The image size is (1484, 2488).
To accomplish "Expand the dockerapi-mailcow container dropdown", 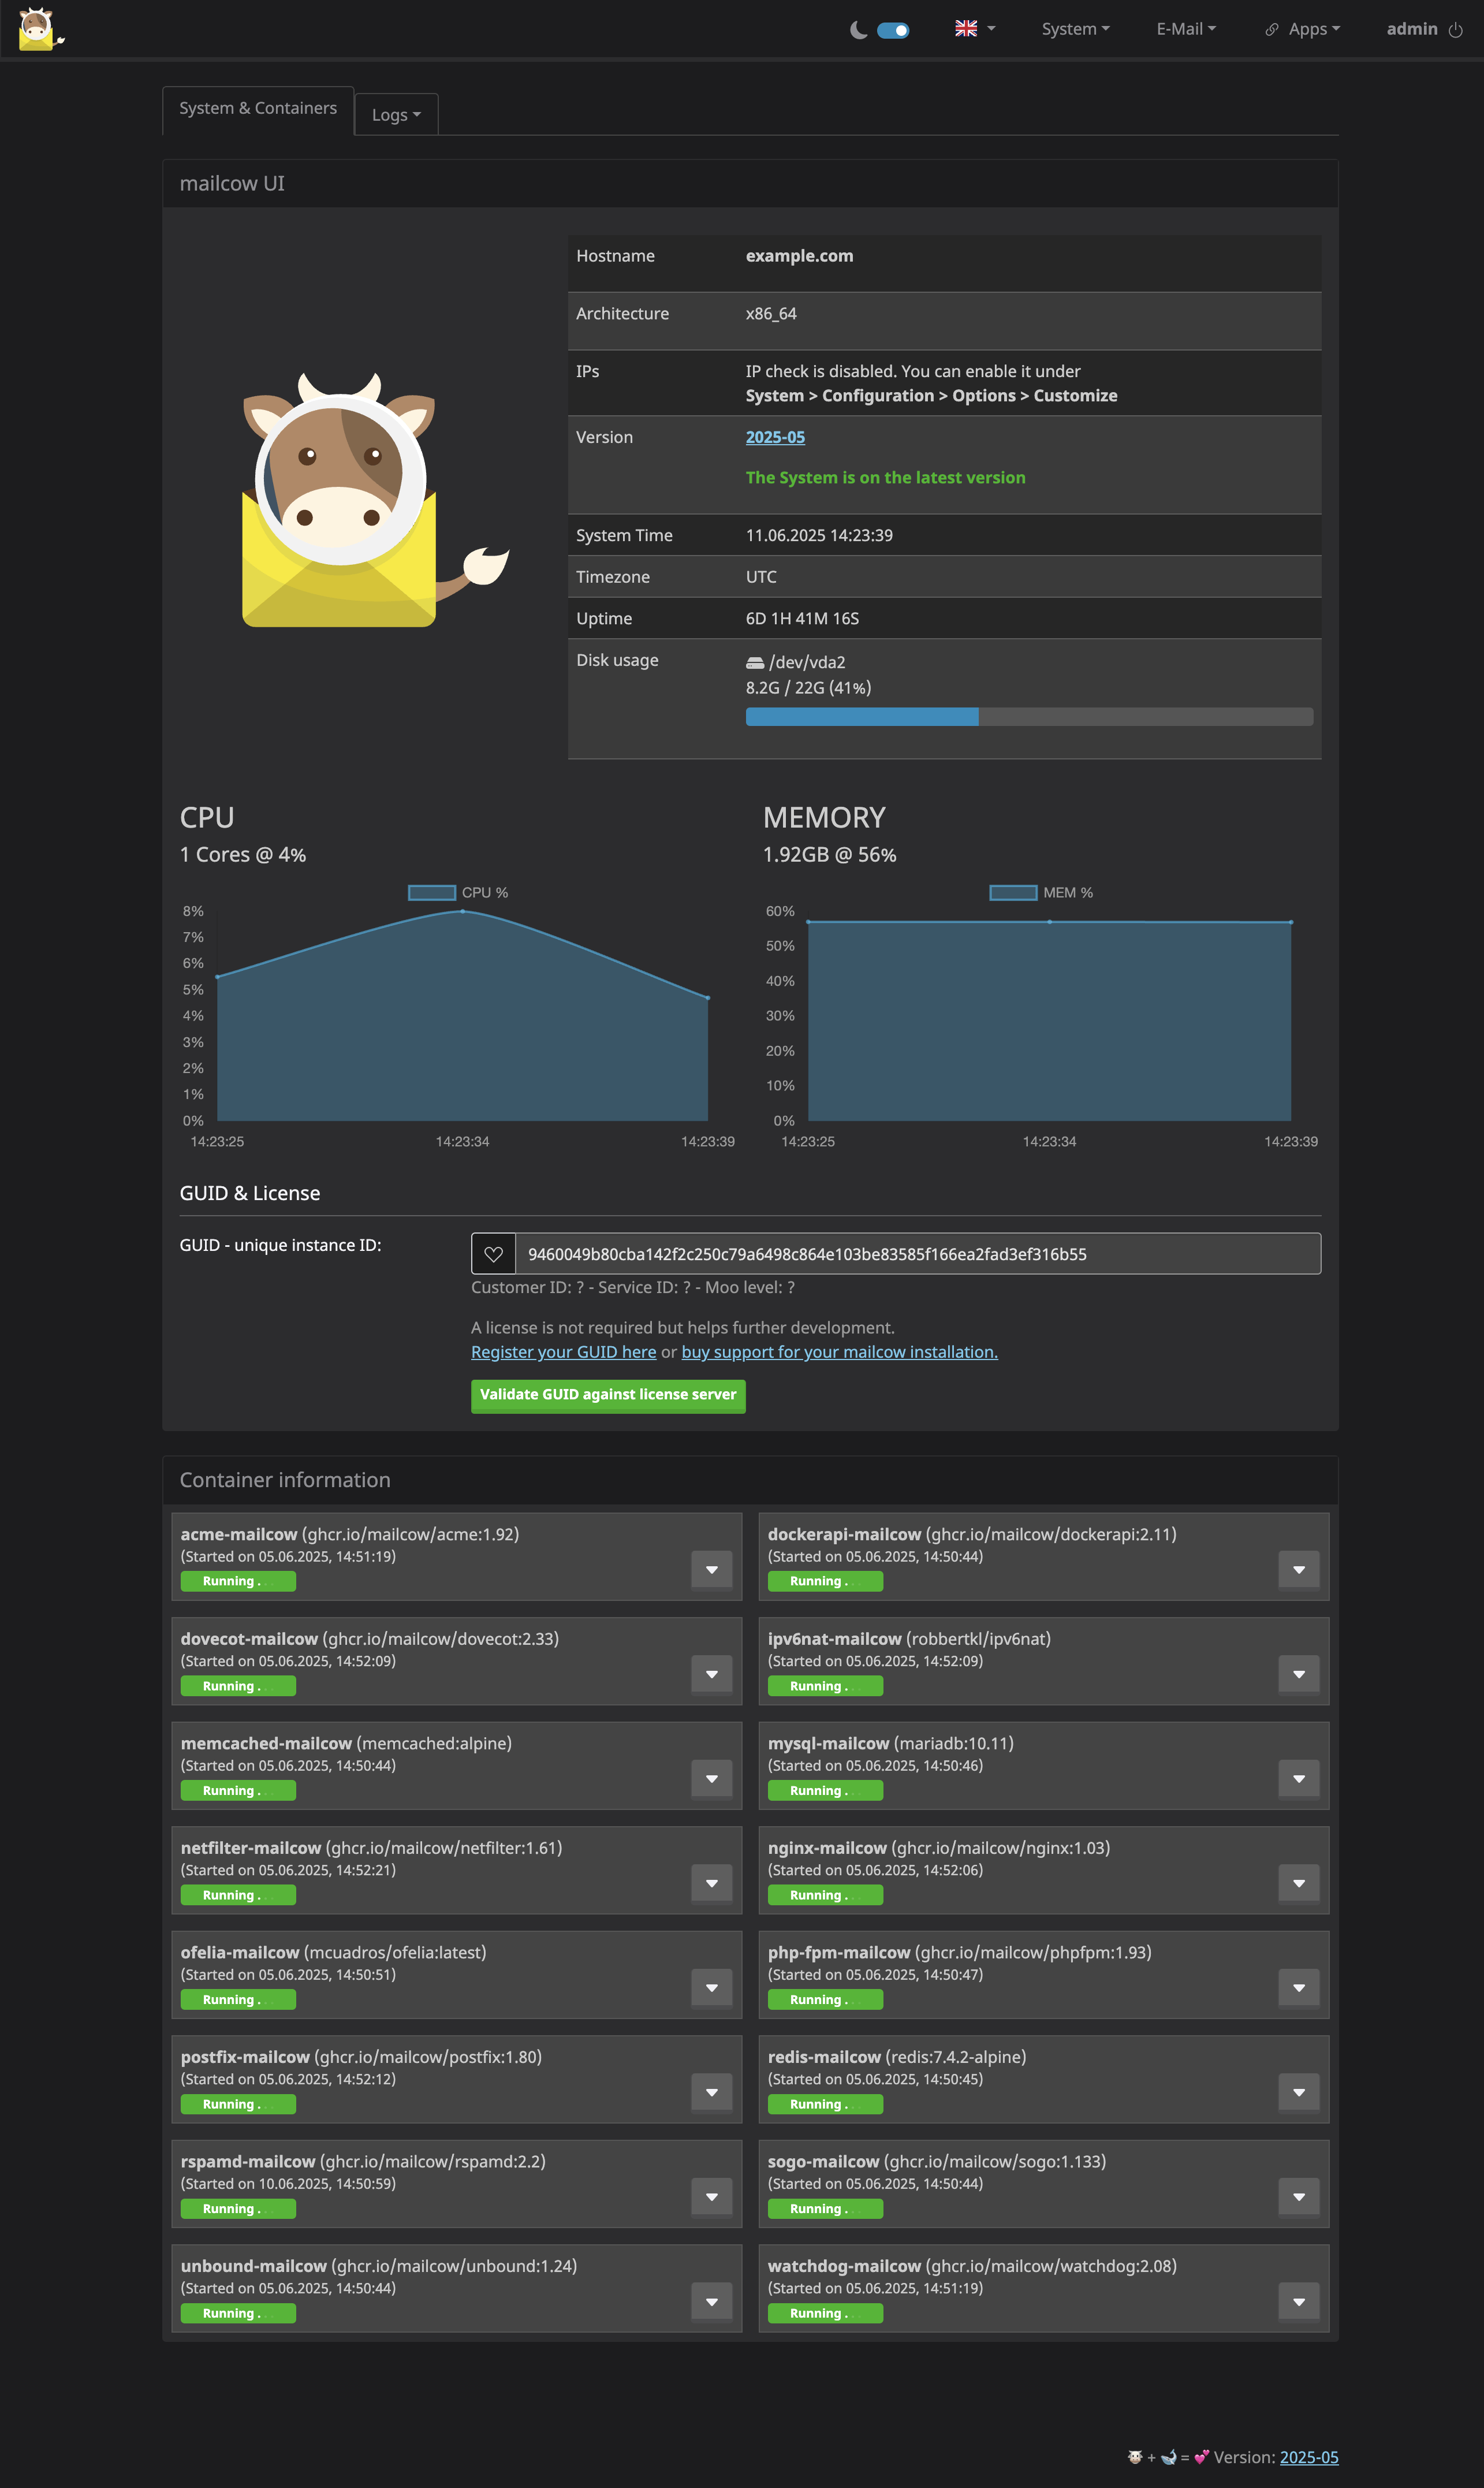I will [x=1299, y=1570].
